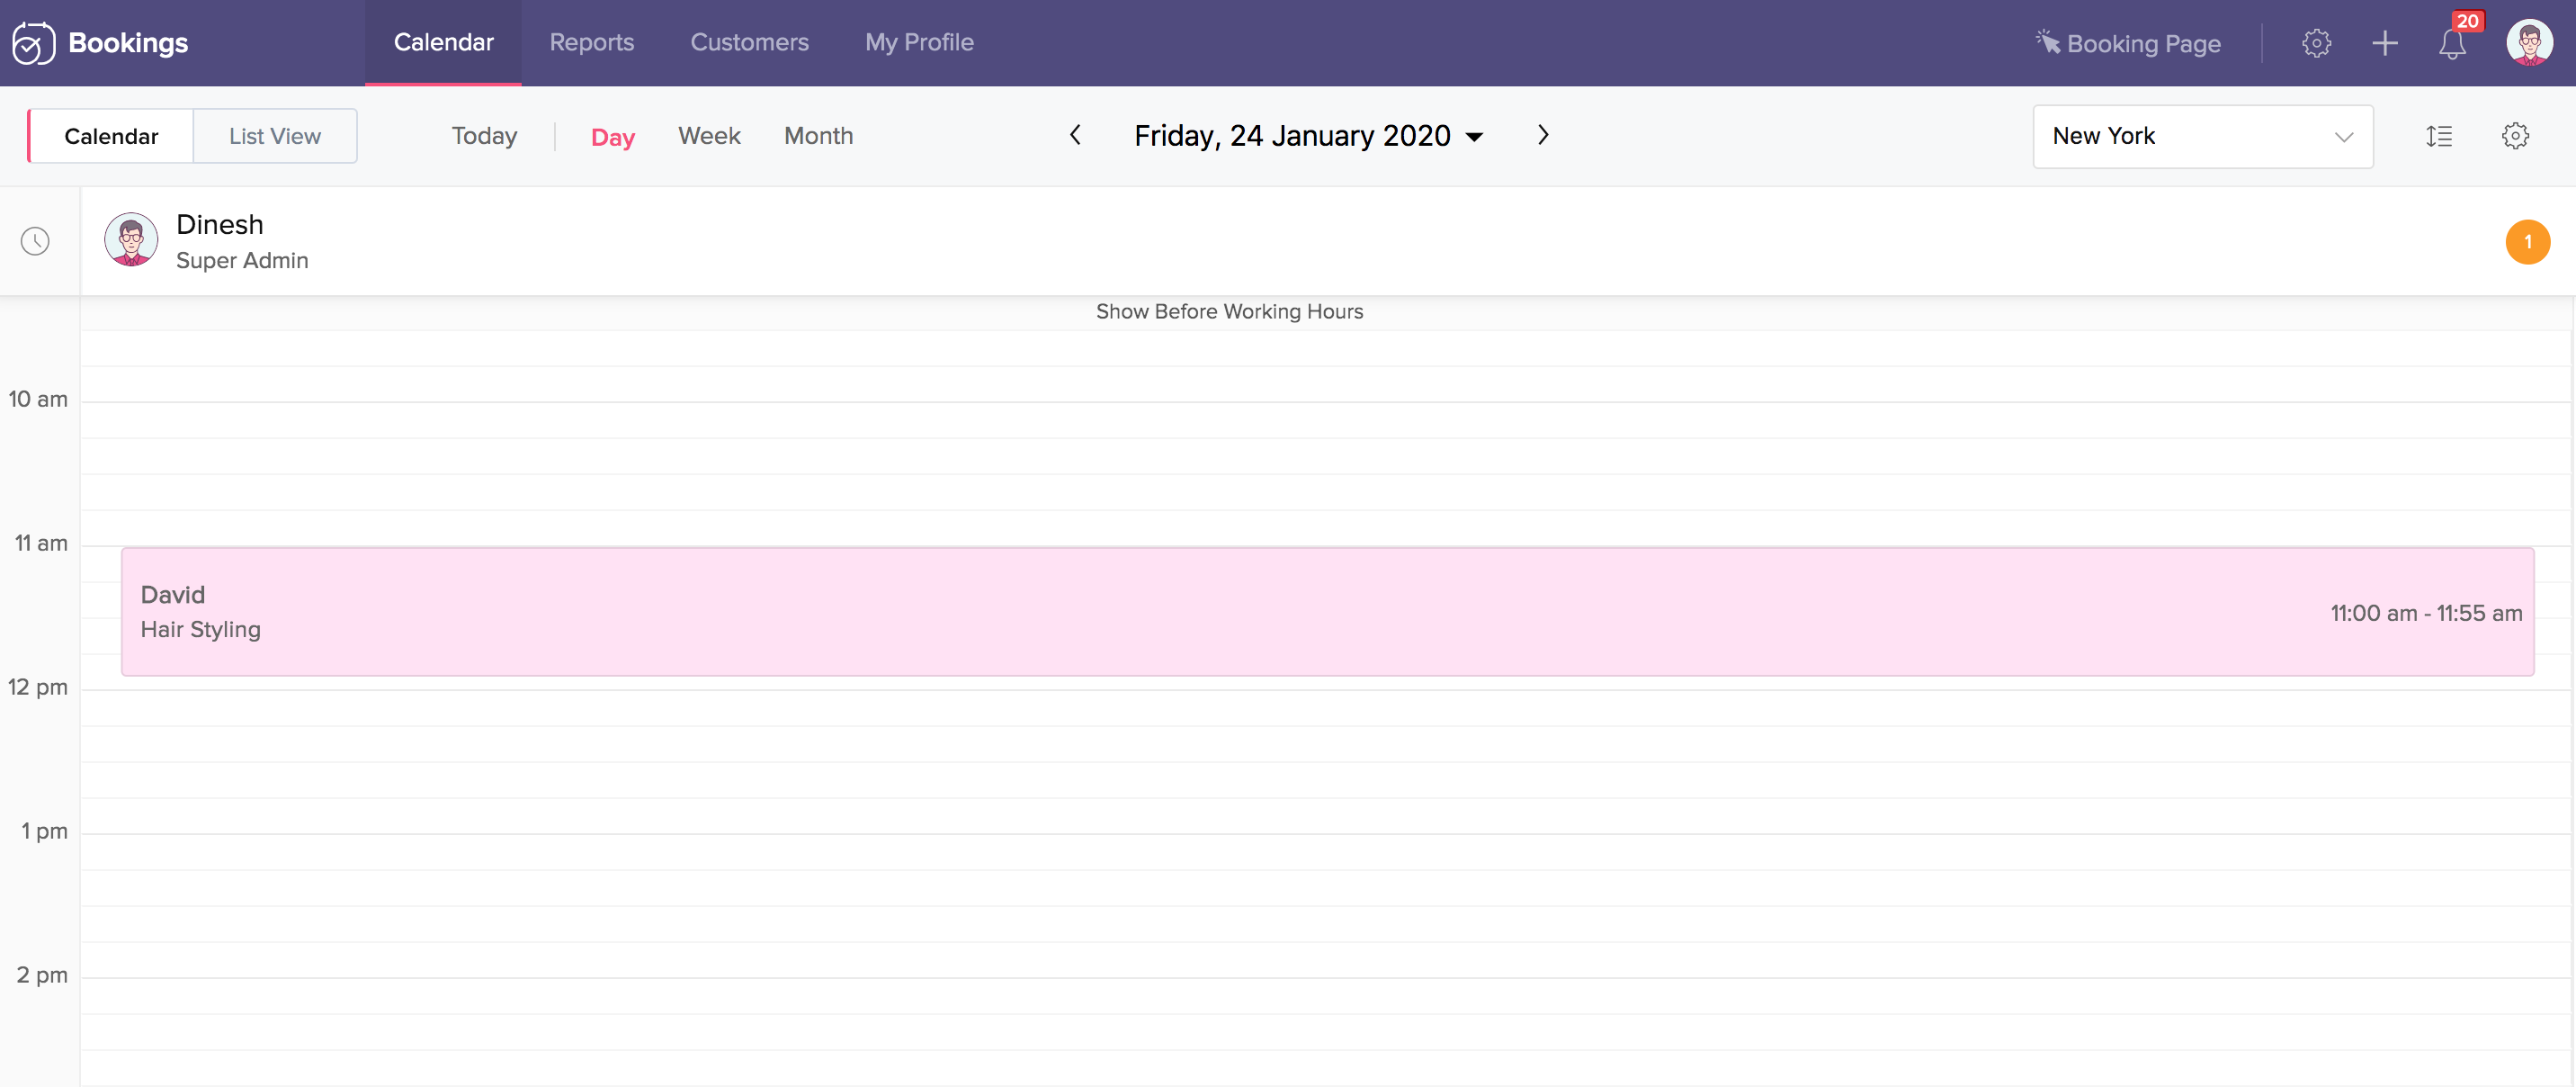Open the user avatar menu
Screen dimensions: 2576x1087
coord(2528,43)
